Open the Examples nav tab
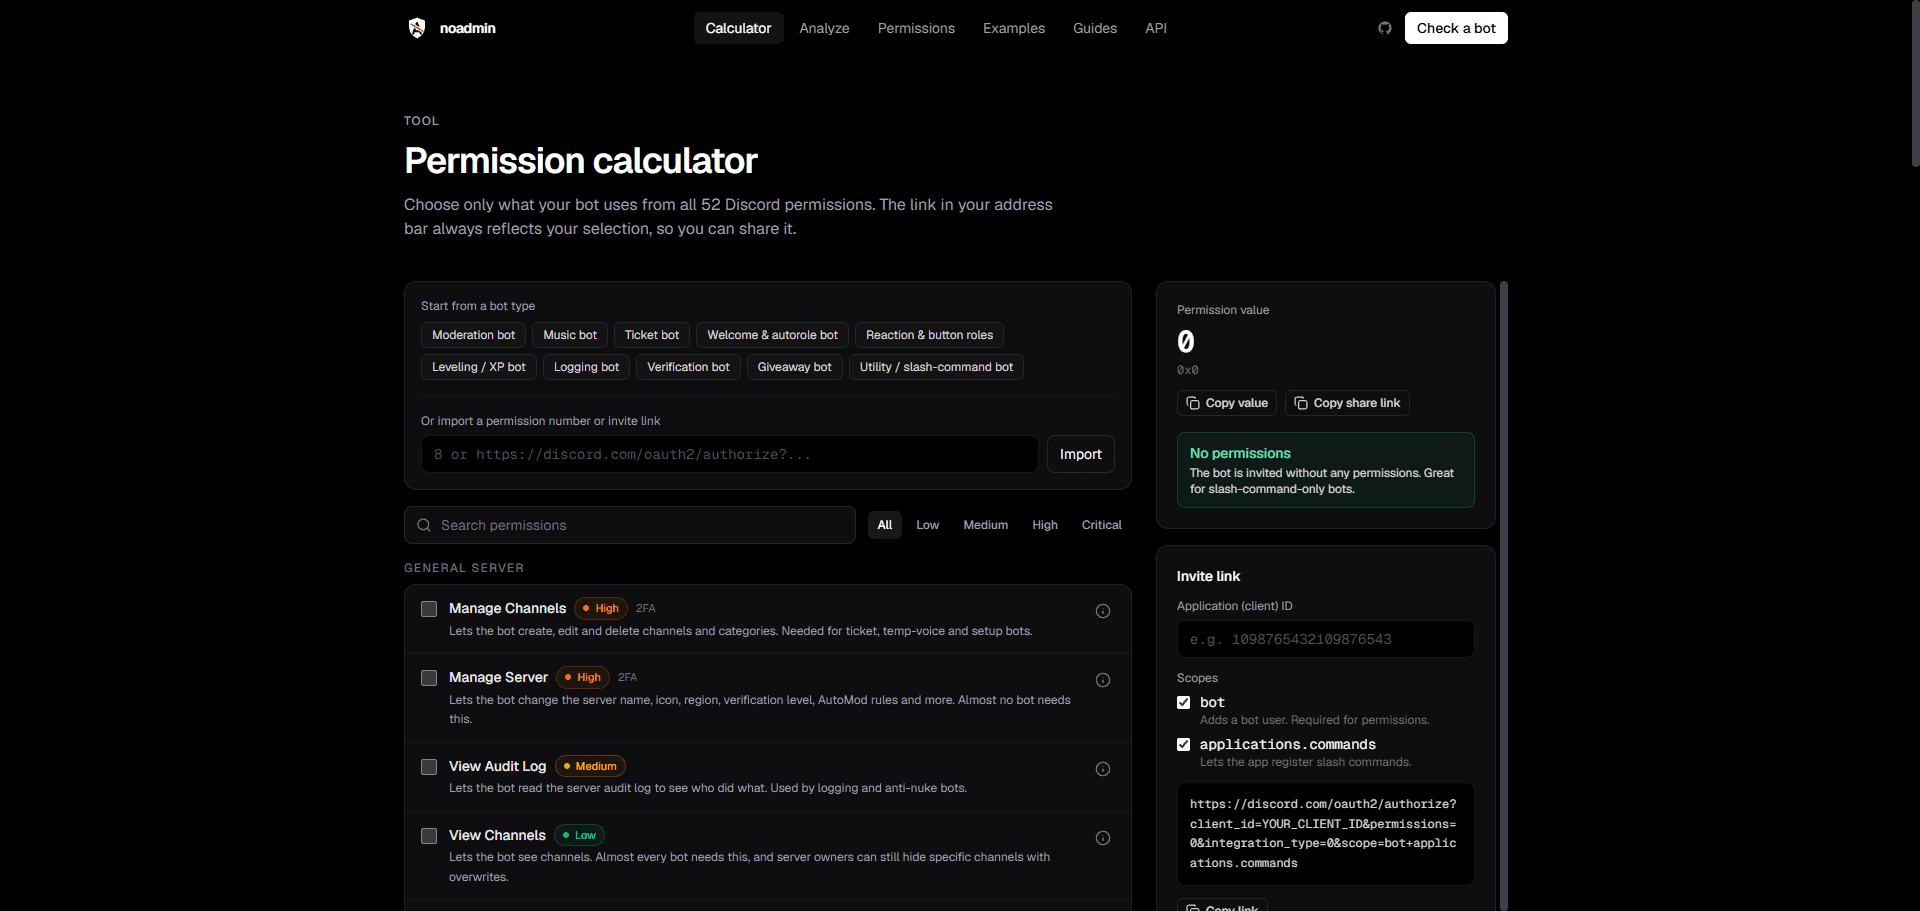Screen dimensions: 1920x911 click(x=1014, y=28)
